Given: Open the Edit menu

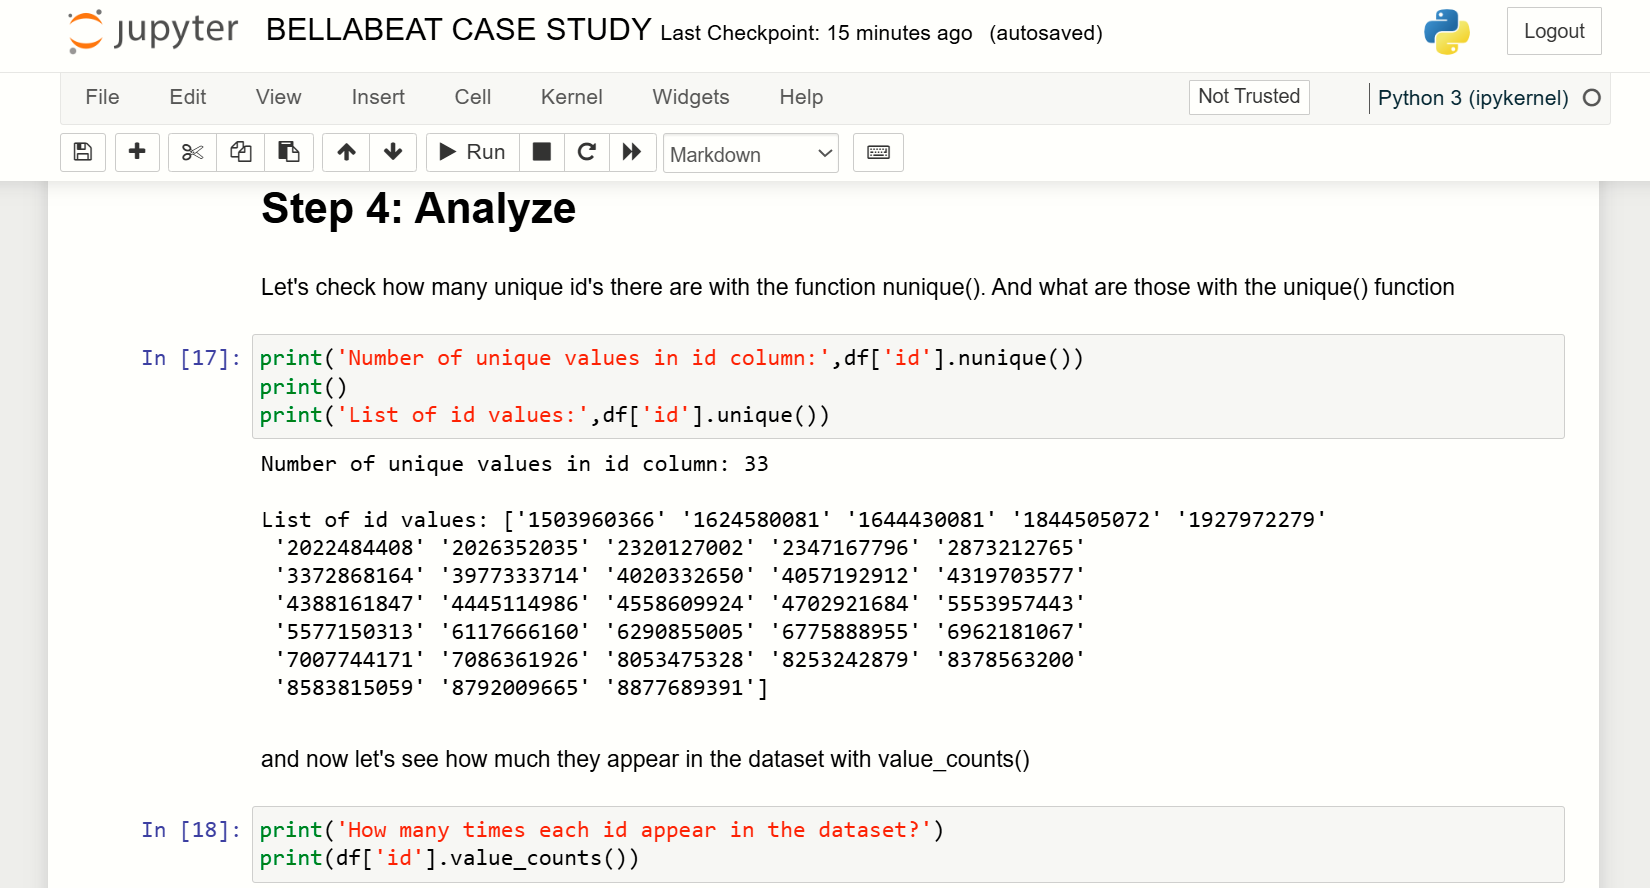Looking at the screenshot, I should coord(188,97).
